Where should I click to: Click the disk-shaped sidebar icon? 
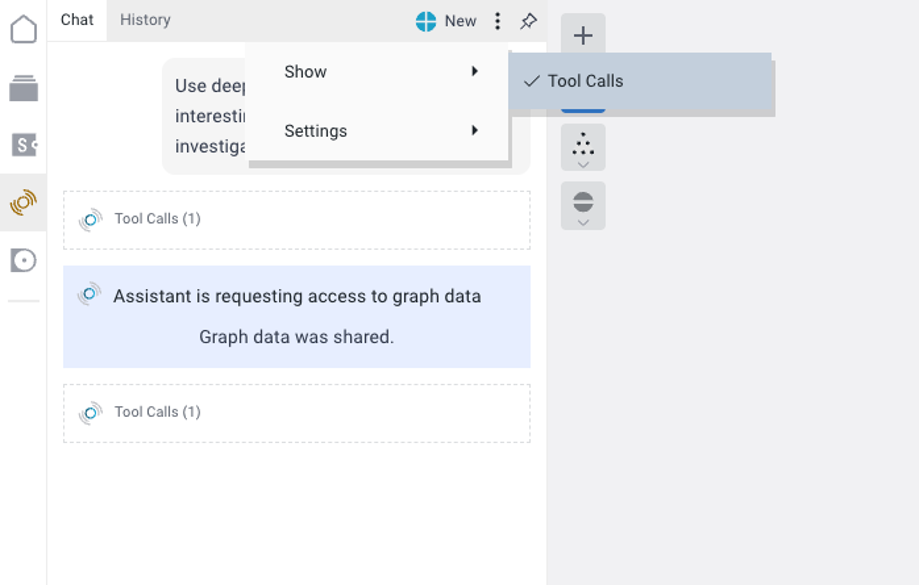tap(23, 261)
